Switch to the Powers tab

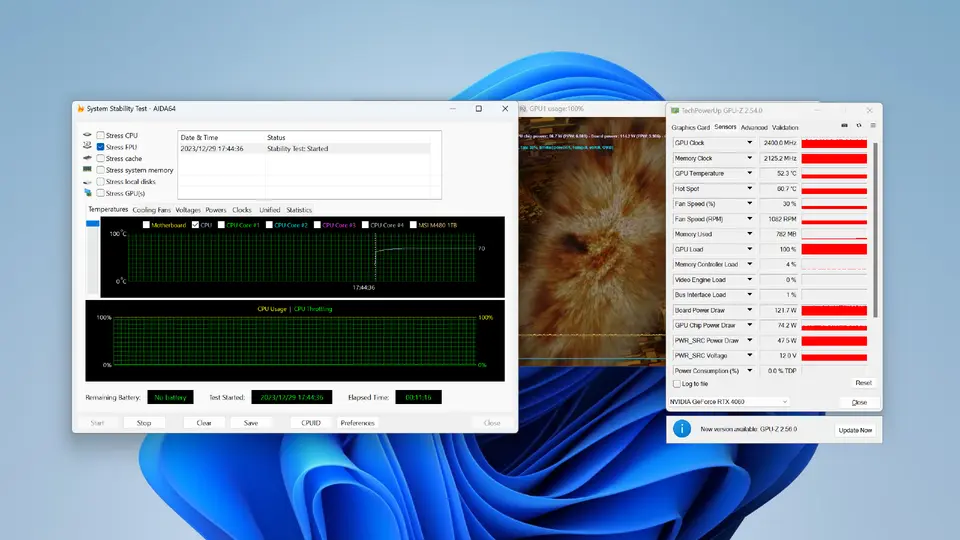coord(216,209)
